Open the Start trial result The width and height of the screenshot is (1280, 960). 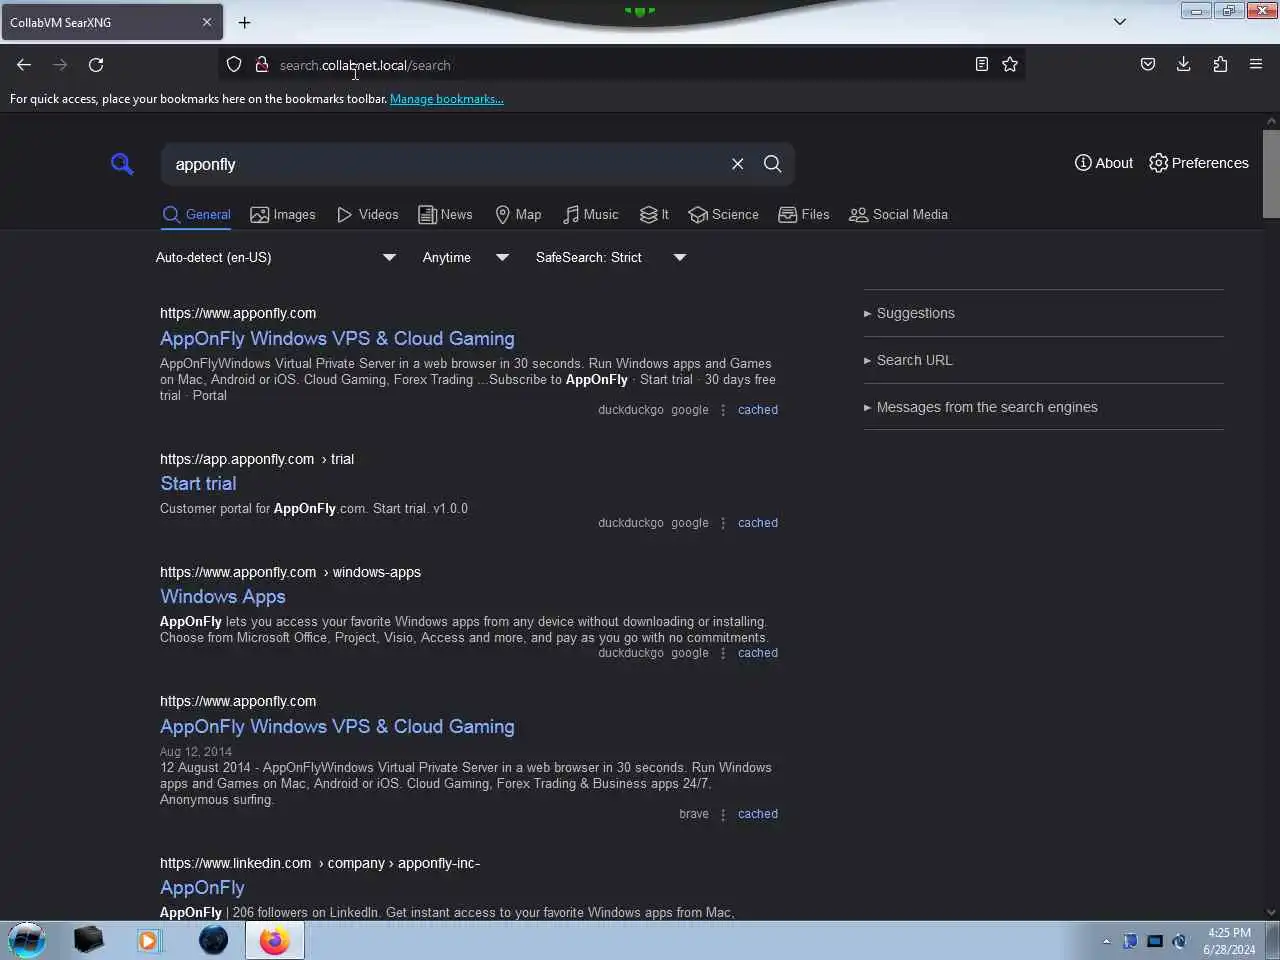(198, 484)
